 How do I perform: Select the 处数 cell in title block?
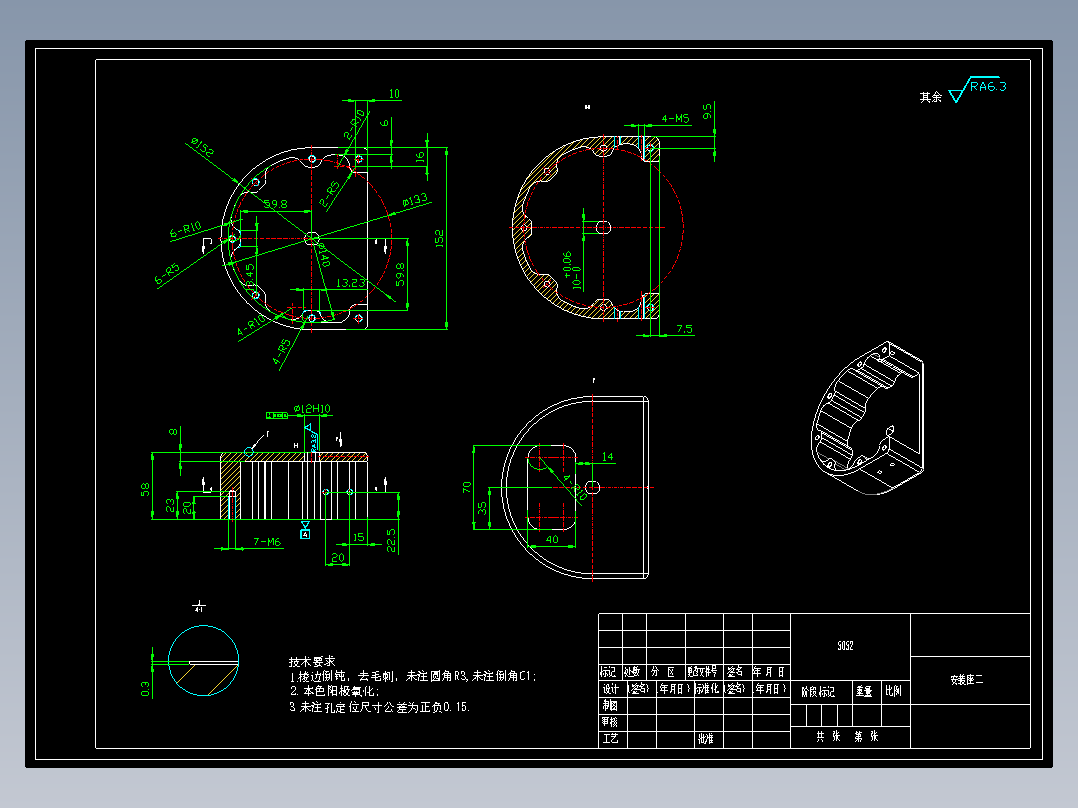(632, 672)
